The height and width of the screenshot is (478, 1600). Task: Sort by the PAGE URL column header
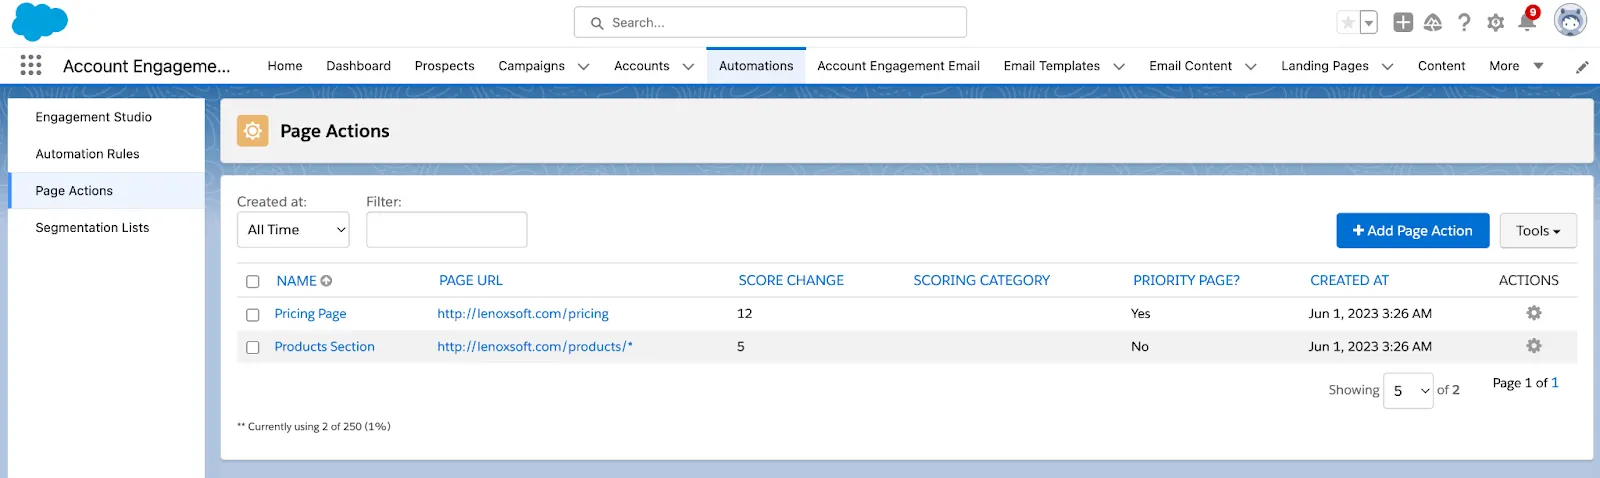470,281
